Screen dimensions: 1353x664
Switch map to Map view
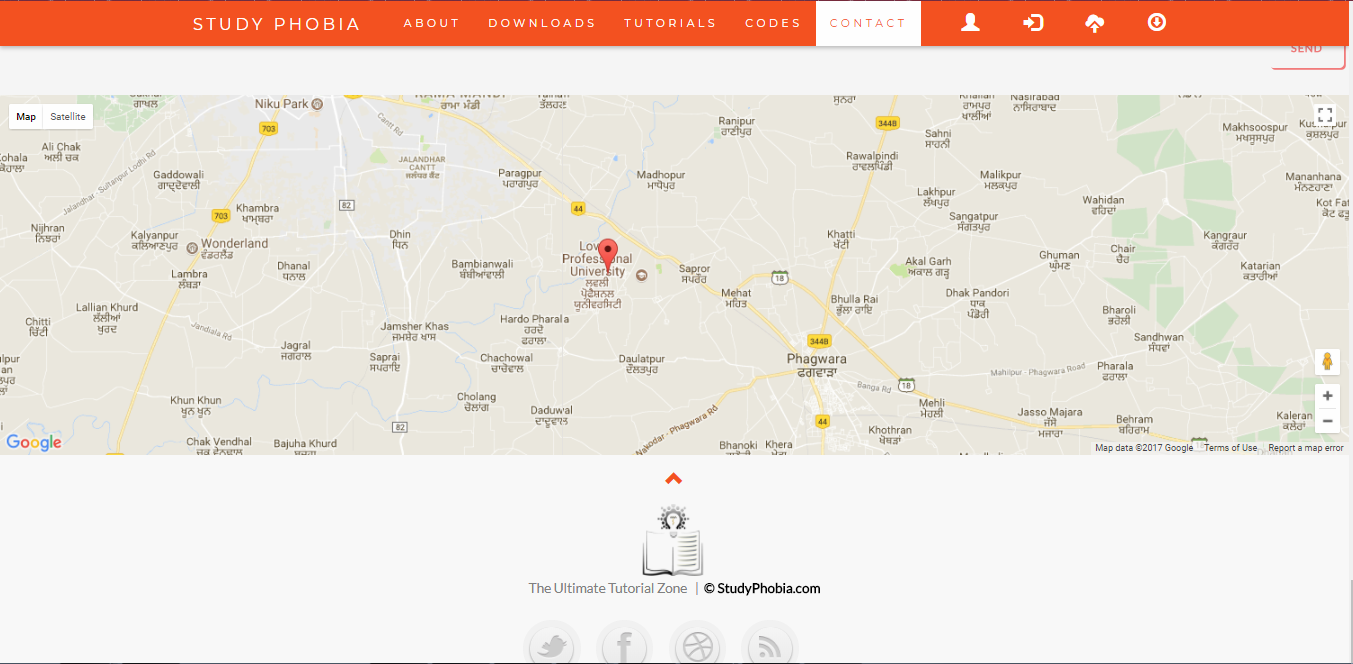pyautogui.click(x=26, y=117)
